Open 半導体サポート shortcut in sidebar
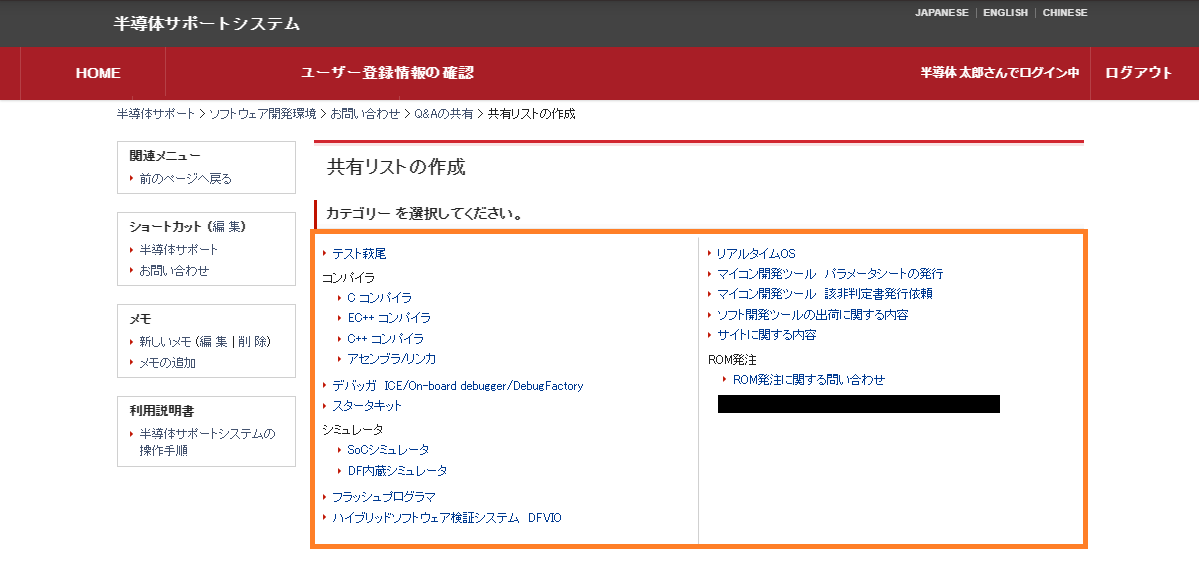The height and width of the screenshot is (583, 1199). 178,249
